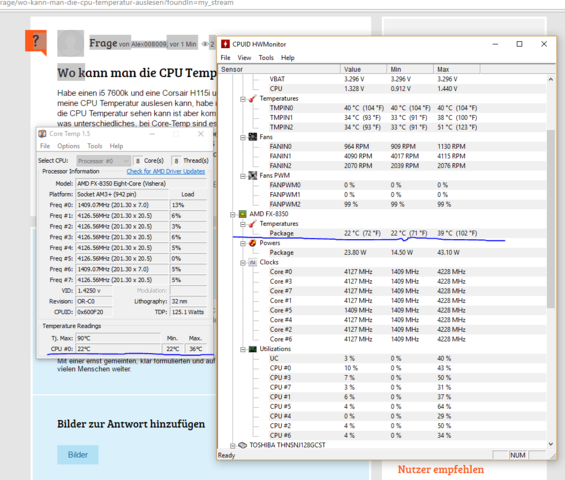Screen dimensions: 565x480
Task: Open HWMonitor Help menu
Action: pyautogui.click(x=288, y=58)
